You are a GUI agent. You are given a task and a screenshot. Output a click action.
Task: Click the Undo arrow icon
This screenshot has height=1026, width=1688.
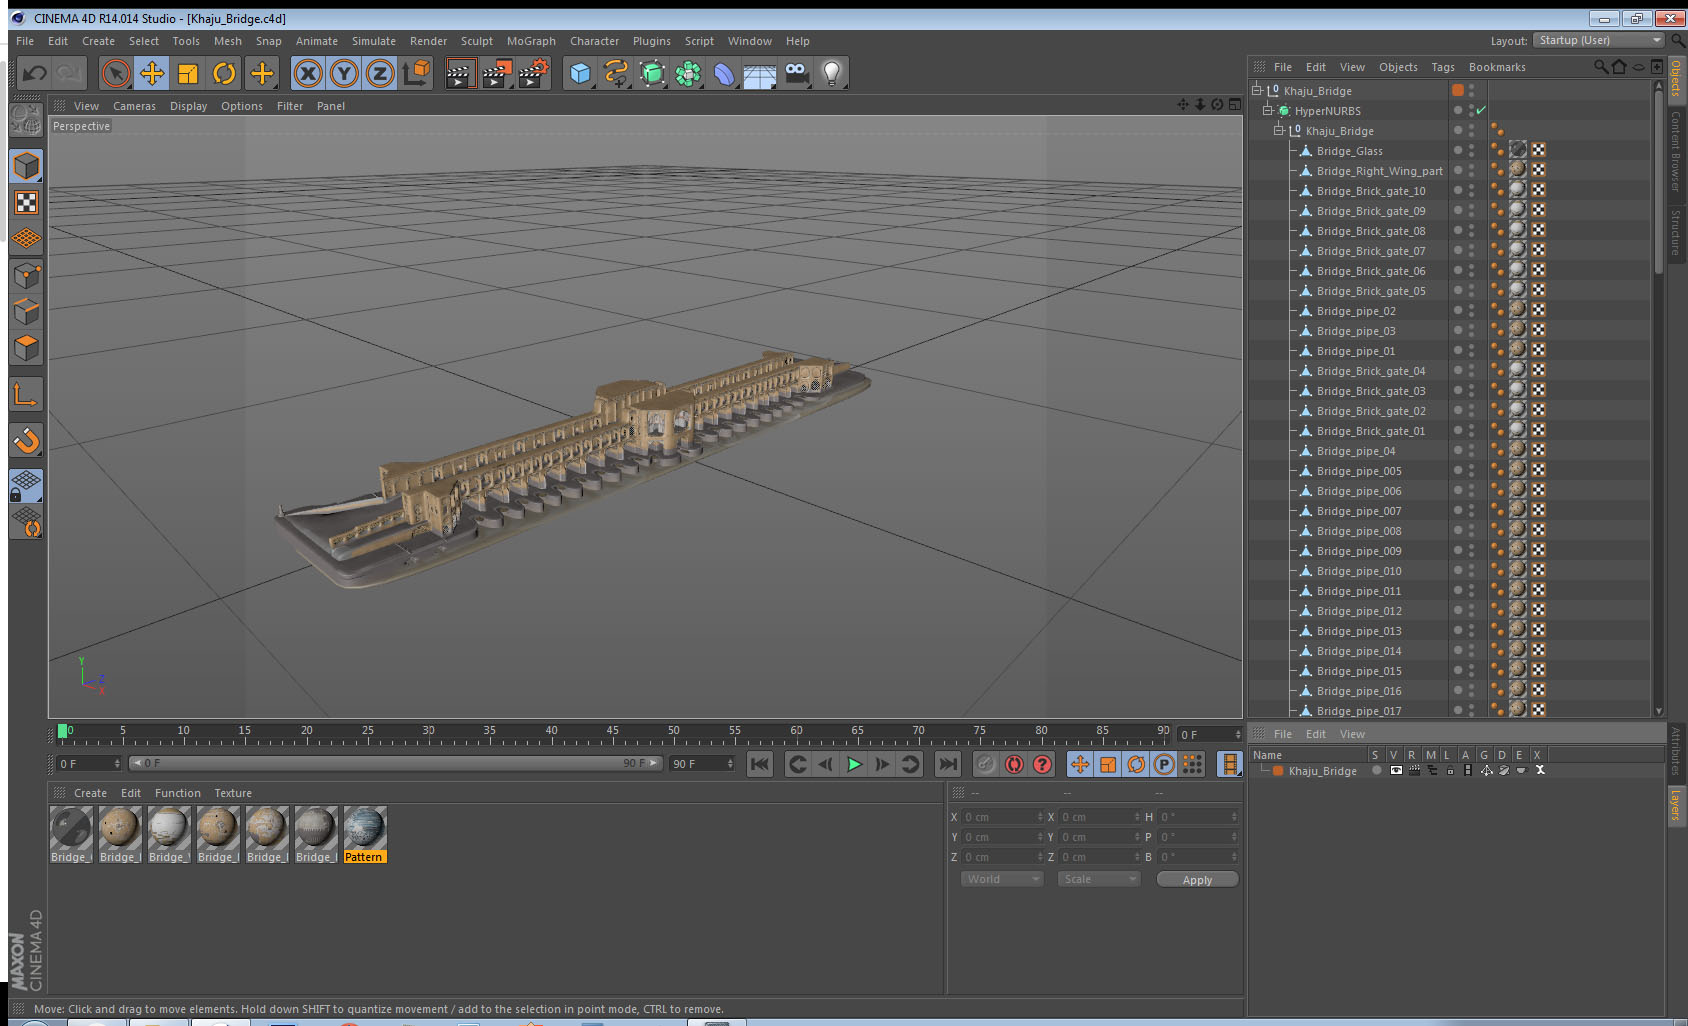(x=34, y=73)
